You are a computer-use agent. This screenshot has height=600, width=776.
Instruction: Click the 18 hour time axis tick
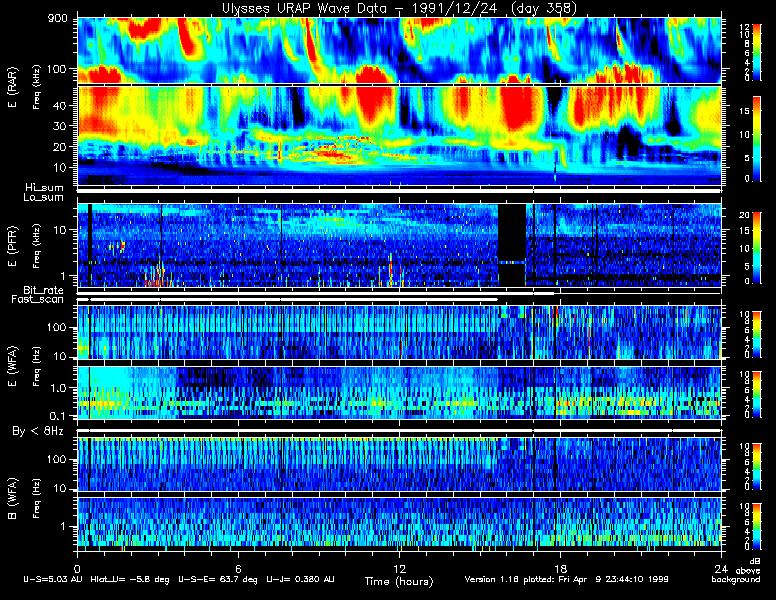(x=560, y=568)
